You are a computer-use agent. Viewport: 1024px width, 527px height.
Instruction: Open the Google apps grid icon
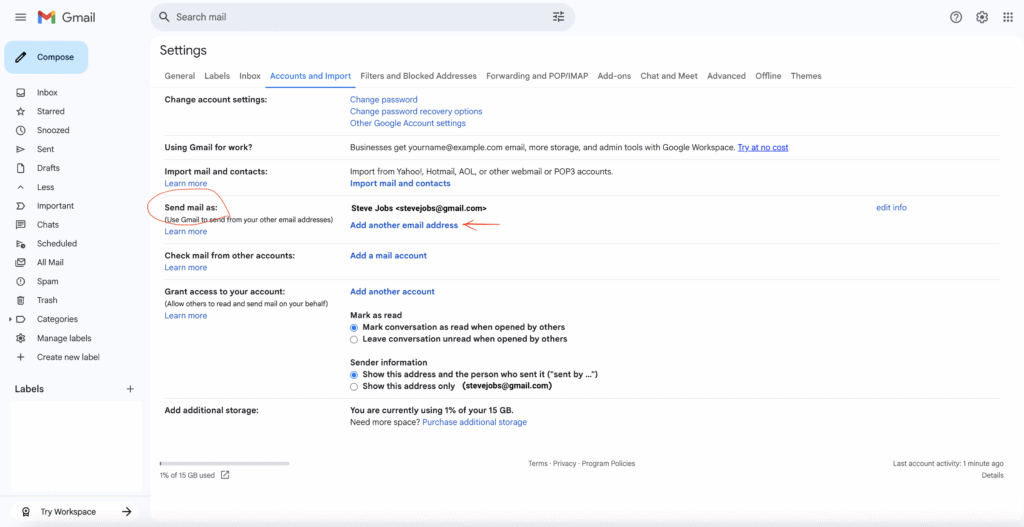click(1008, 18)
